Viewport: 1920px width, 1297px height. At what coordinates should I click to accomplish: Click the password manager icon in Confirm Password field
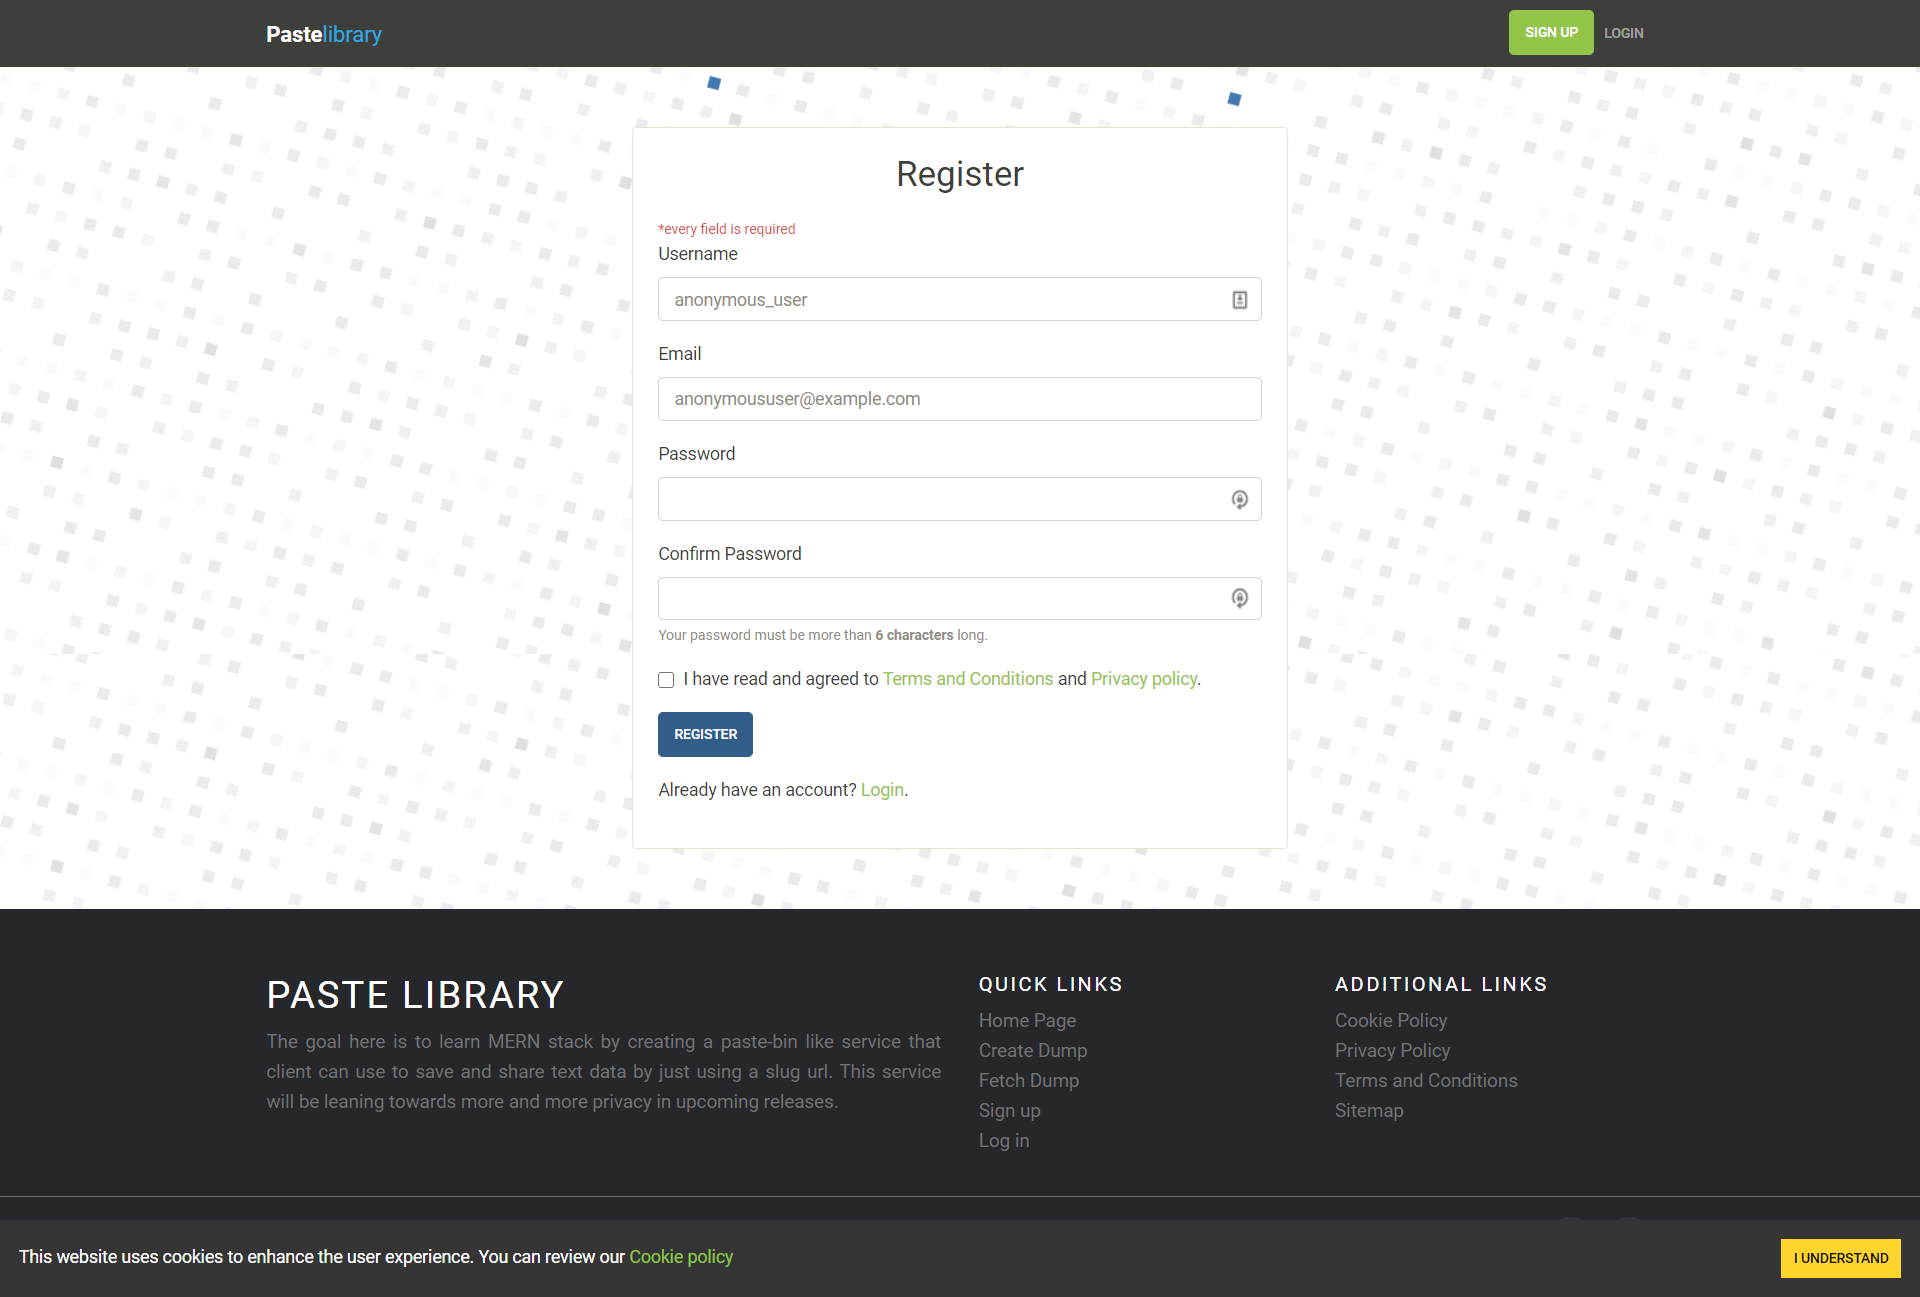pos(1239,598)
